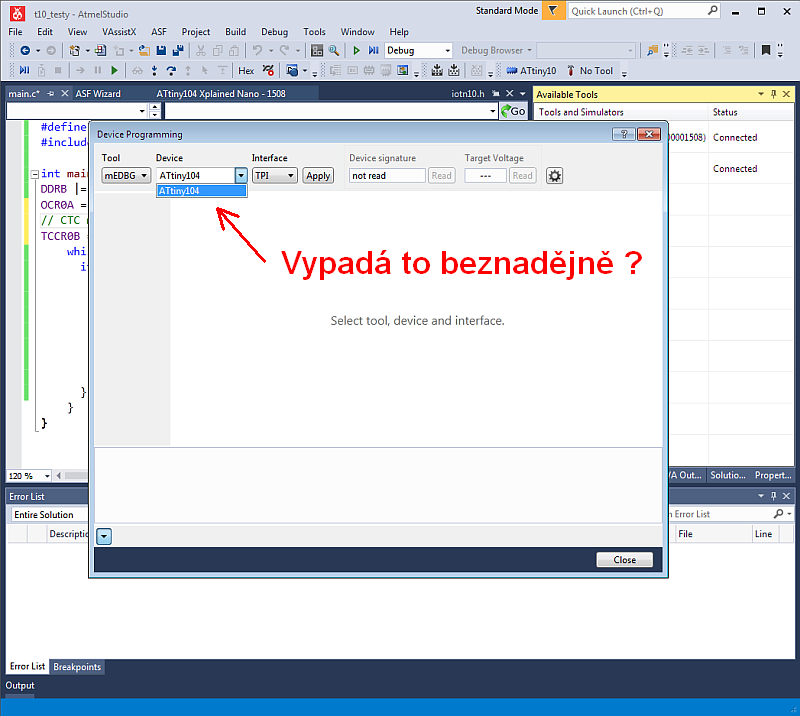
Task: Open the Window menu
Action: 357,32
